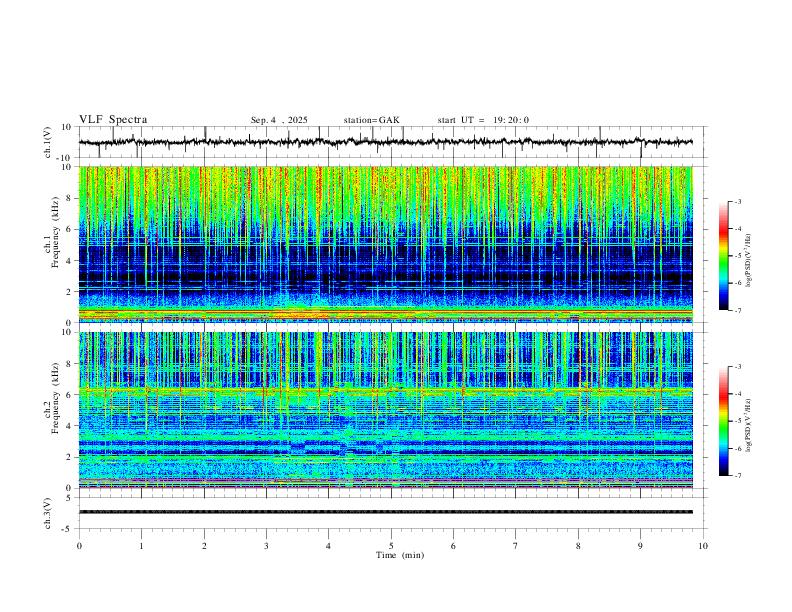Click the "2" kHz tick on ch.2 spectrogram axis
The height and width of the screenshot is (612, 792).
click(70, 457)
